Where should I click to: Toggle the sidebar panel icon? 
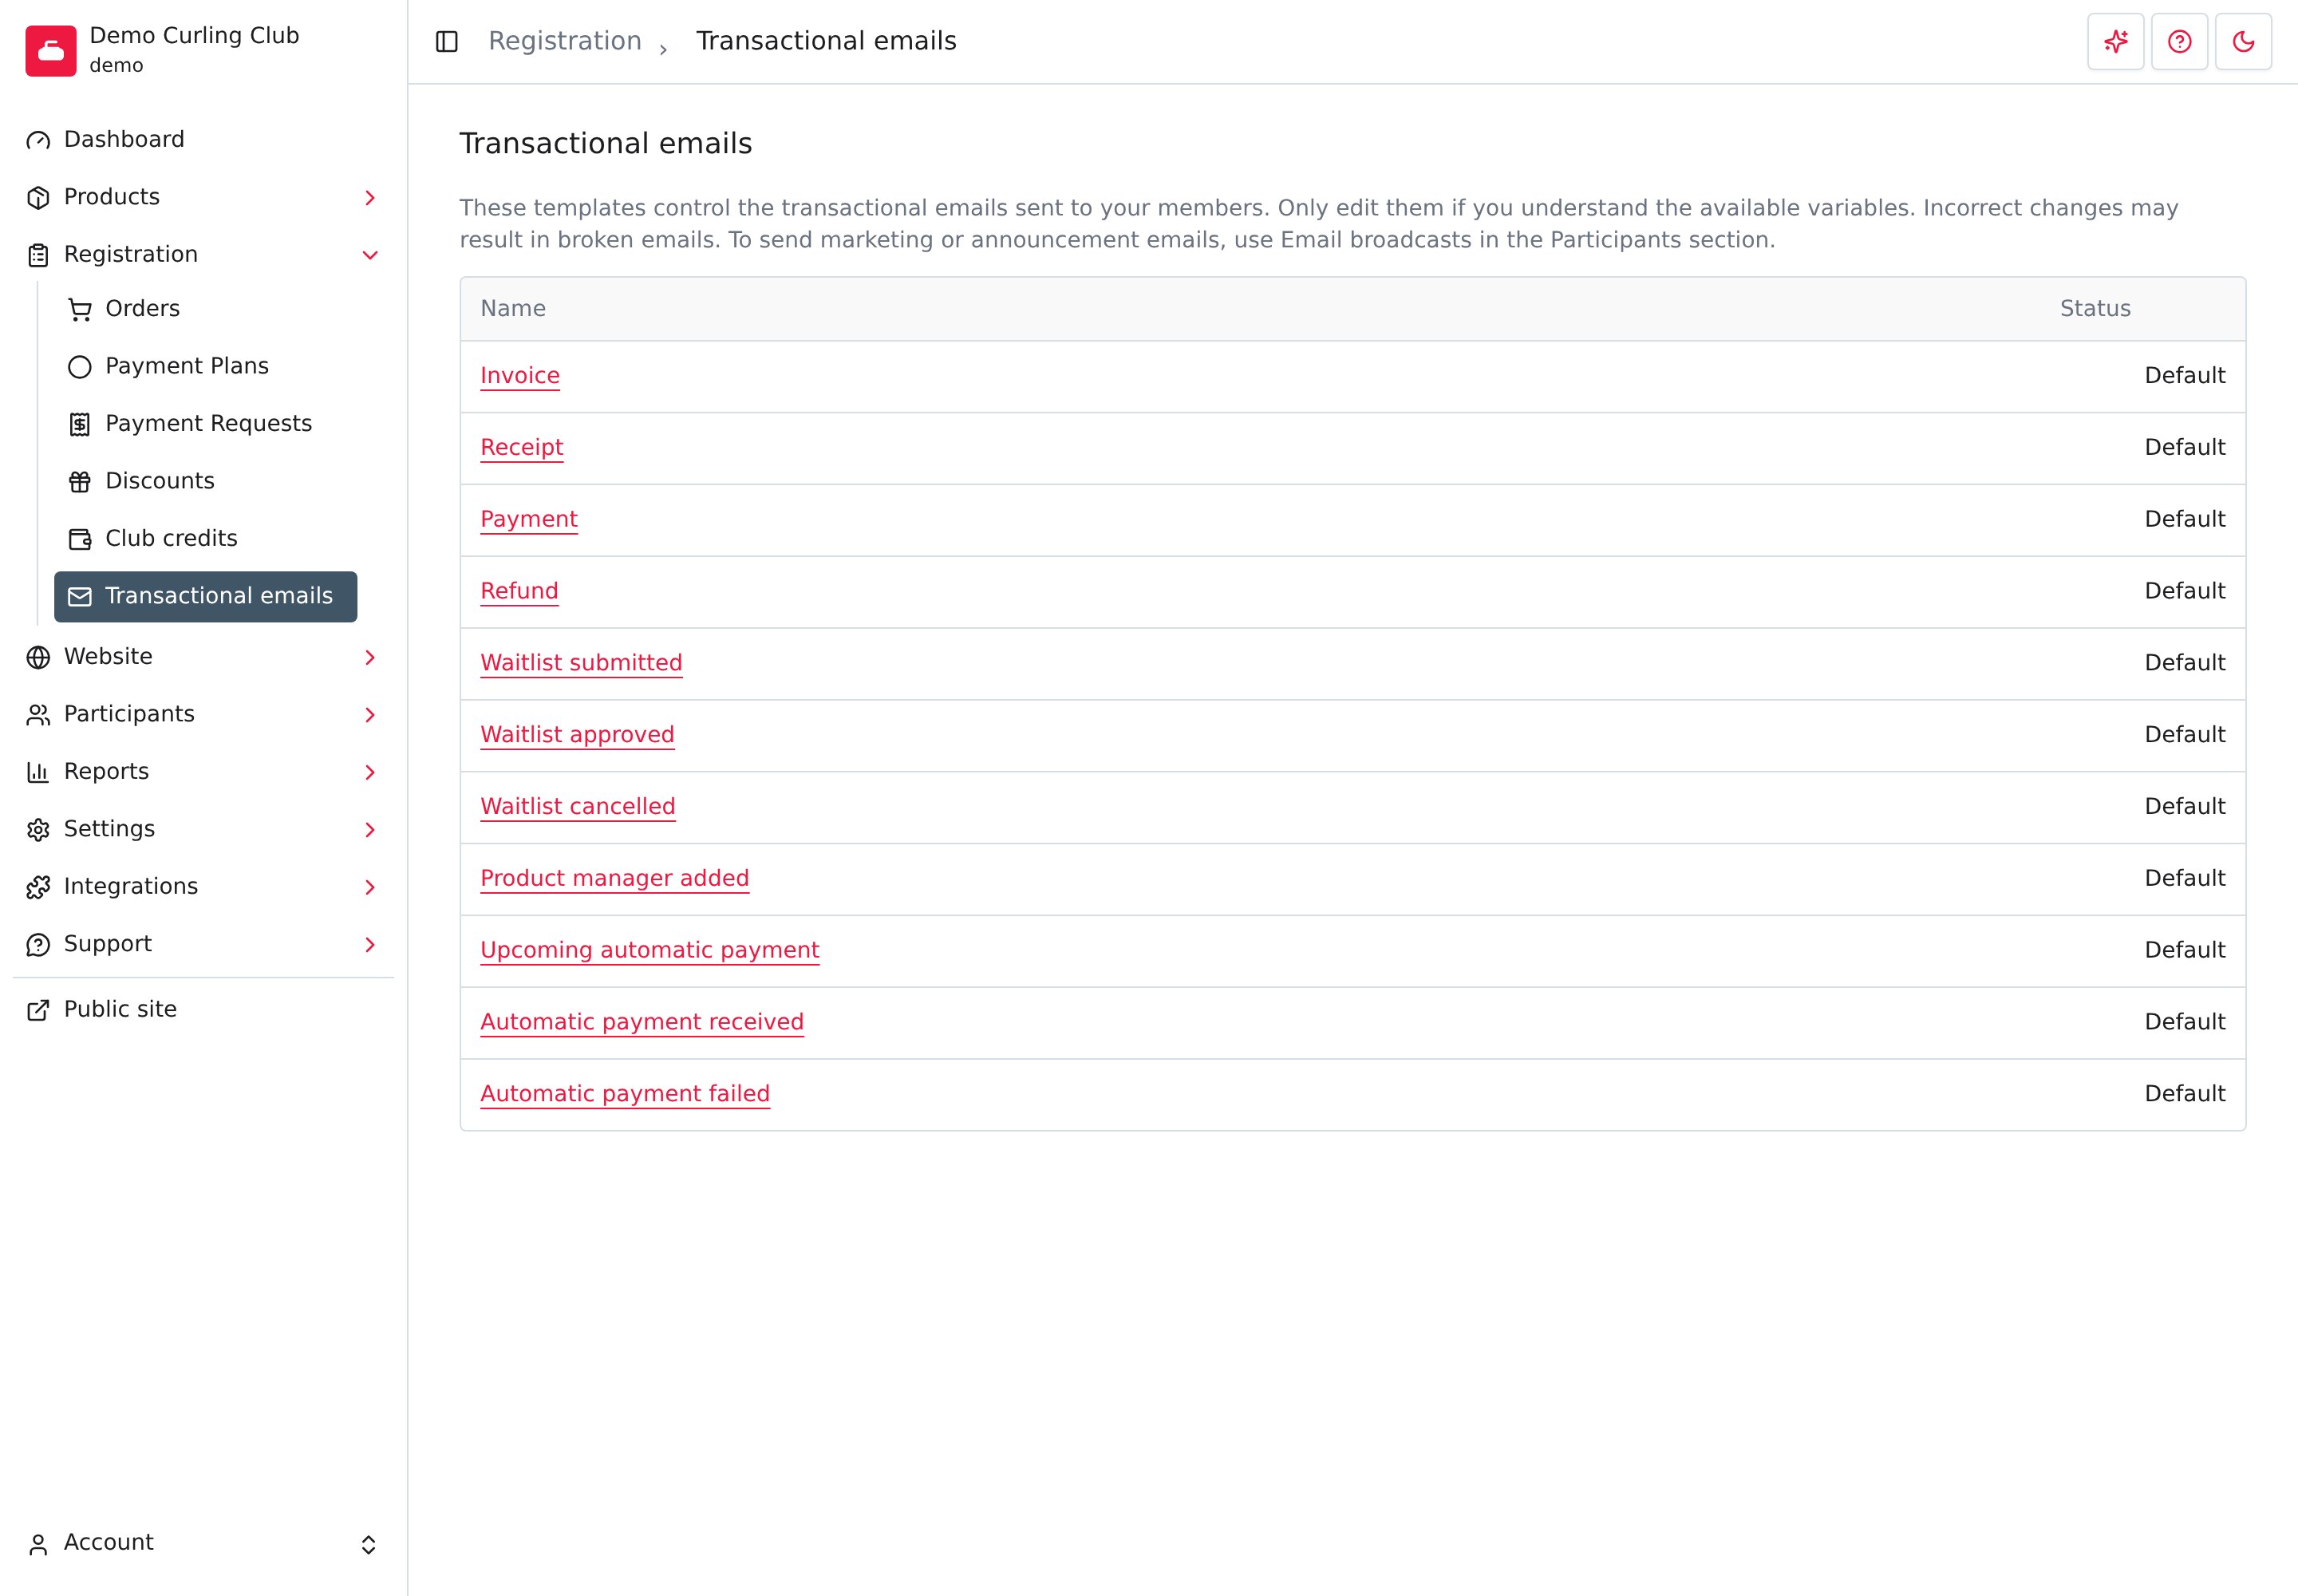click(447, 41)
